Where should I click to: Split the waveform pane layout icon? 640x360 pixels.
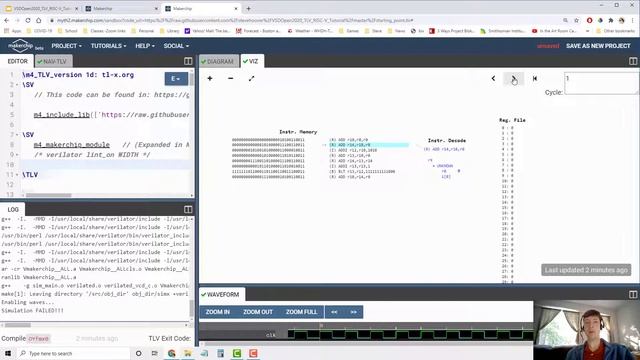(x=633, y=294)
